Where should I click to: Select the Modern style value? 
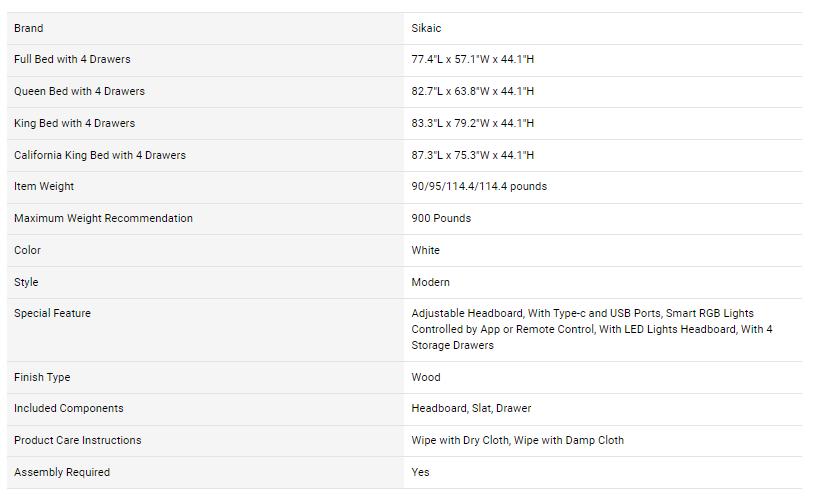coord(430,283)
